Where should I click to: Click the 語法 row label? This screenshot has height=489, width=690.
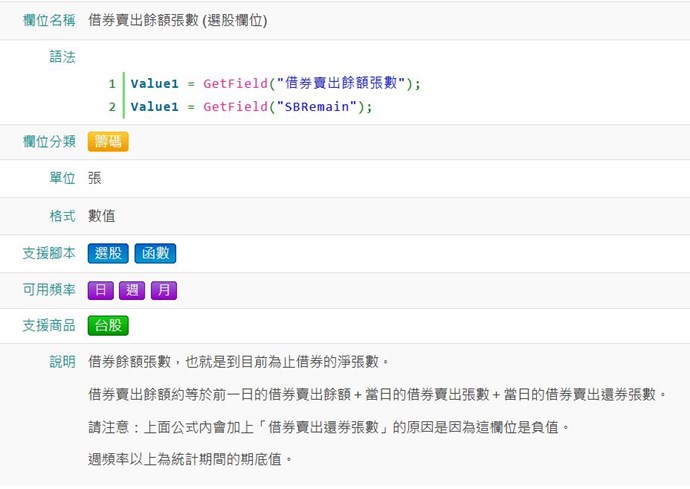pyautogui.click(x=62, y=56)
